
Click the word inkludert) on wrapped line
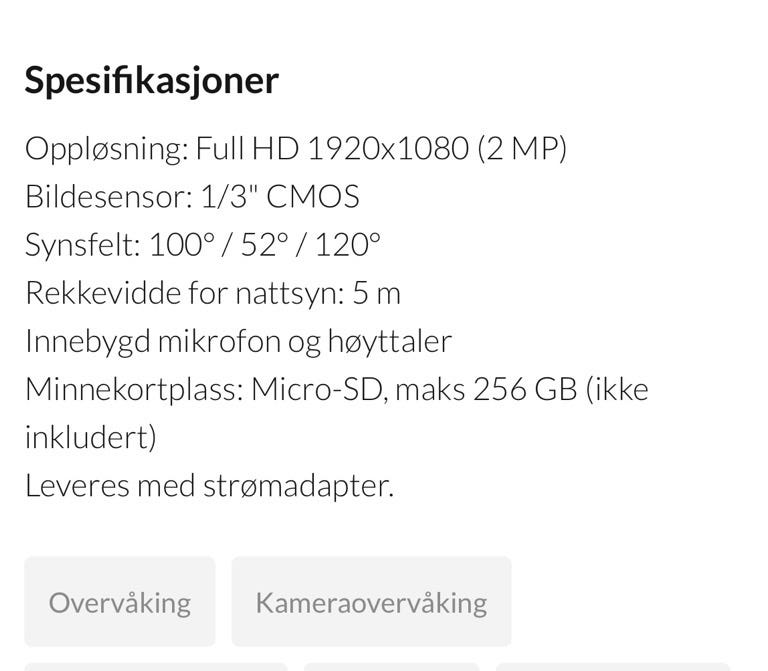tap(91, 437)
